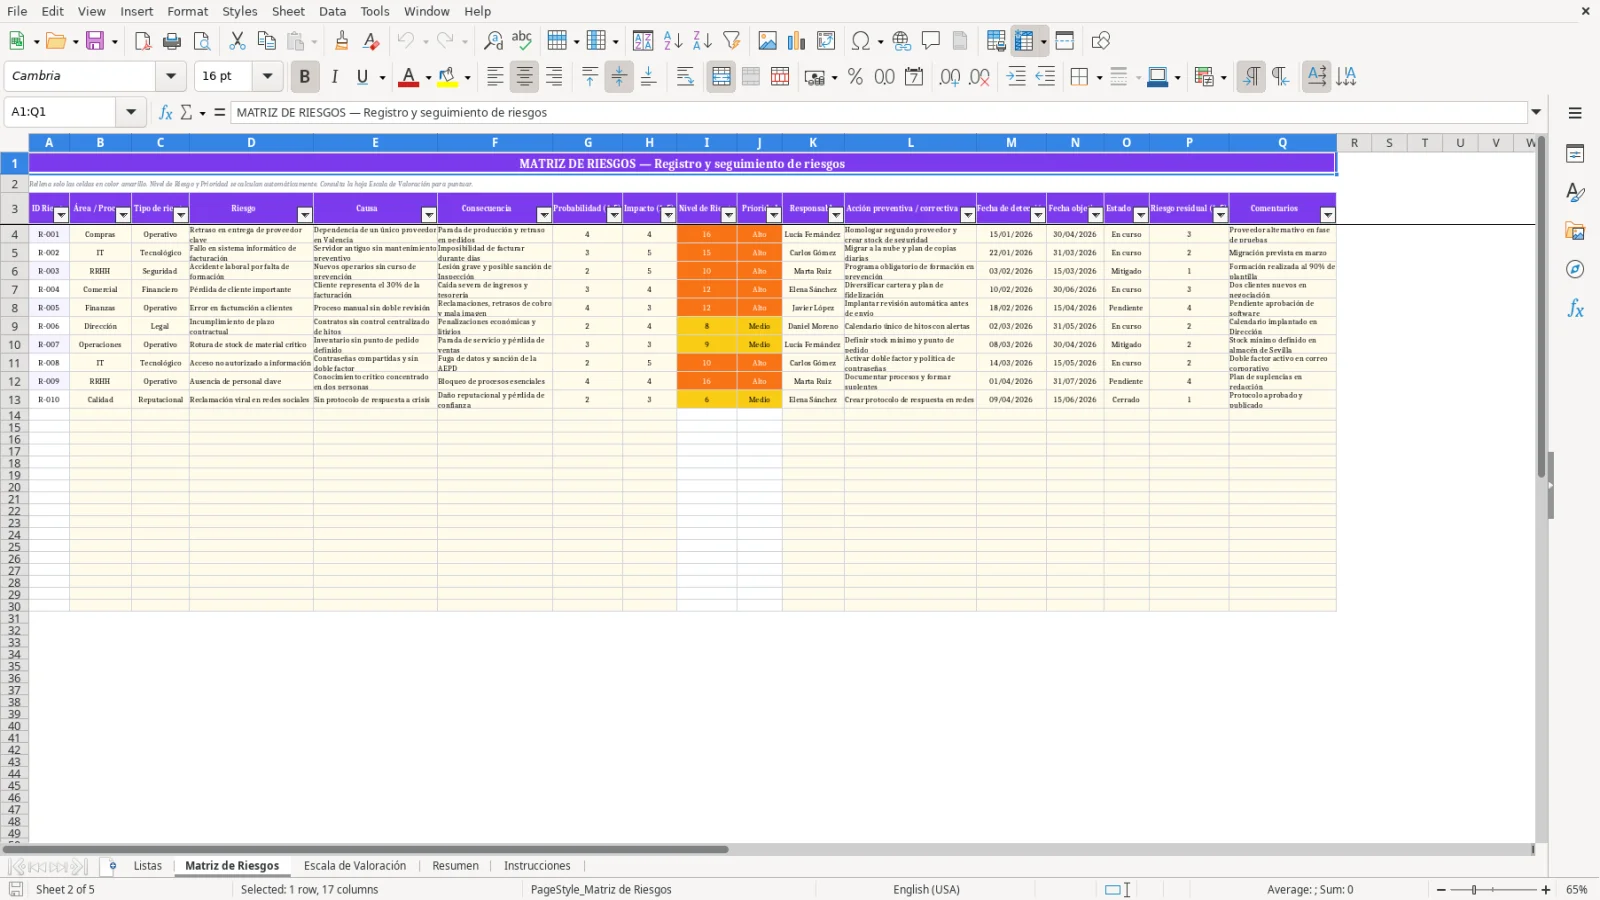This screenshot has width=1600, height=900.
Task: Click the Merge and Center Cells icon
Action: (x=721, y=77)
